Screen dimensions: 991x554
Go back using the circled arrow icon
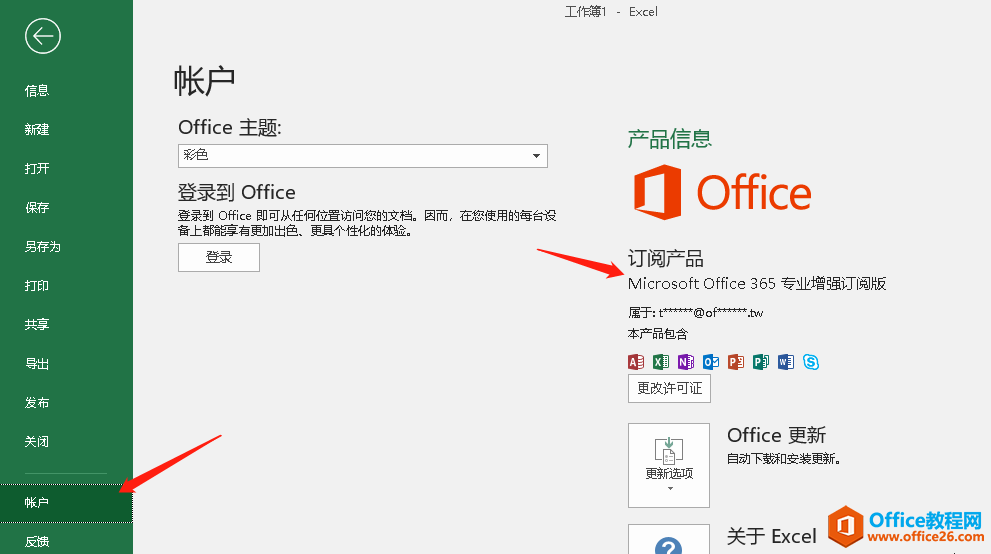pyautogui.click(x=43, y=36)
